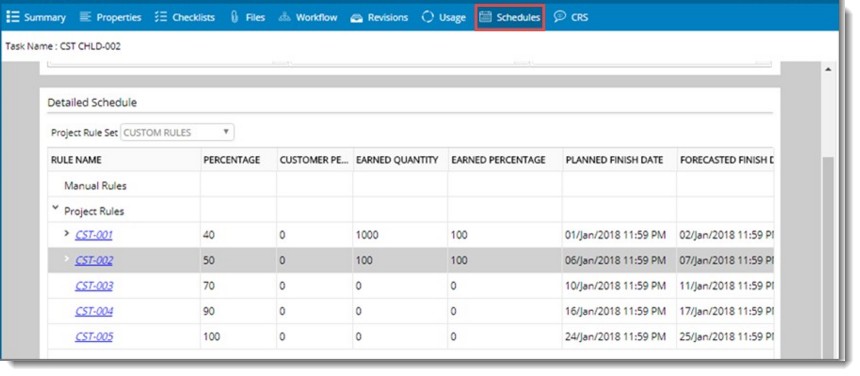
Task: Open the CST-005 rule link
Action: pyautogui.click(x=94, y=336)
